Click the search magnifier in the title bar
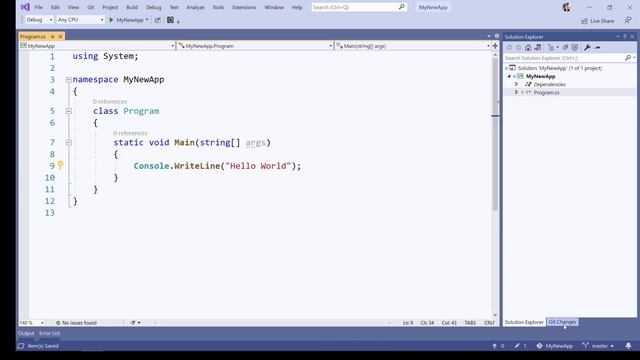Screen dimensions: 640x360 402,7
